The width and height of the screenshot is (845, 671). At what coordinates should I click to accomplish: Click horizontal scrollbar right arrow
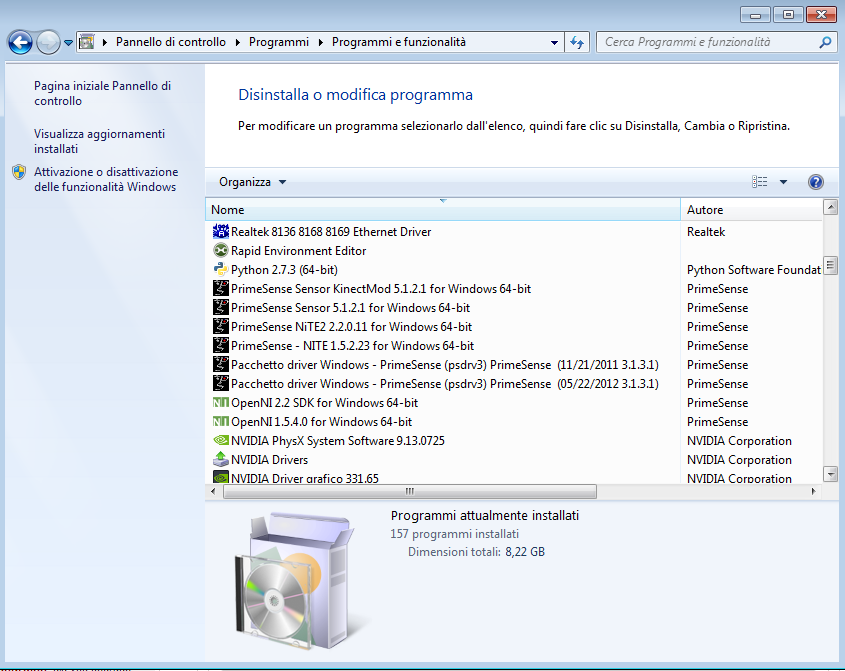tap(813, 491)
